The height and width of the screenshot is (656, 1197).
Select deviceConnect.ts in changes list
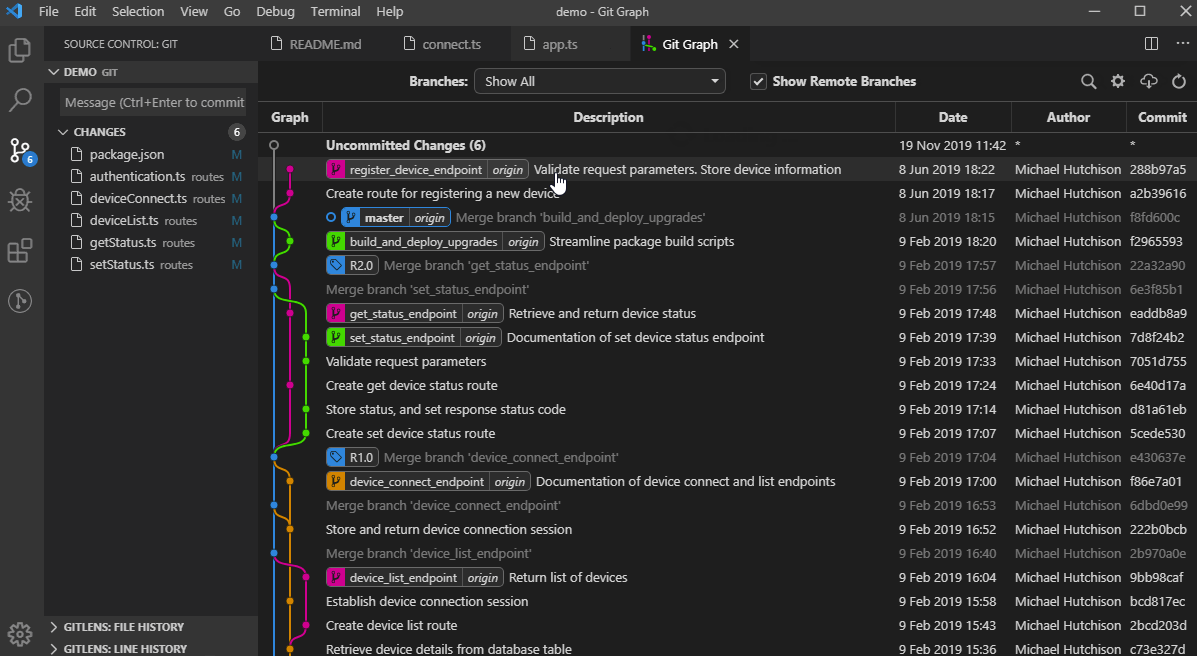click(x=151, y=199)
